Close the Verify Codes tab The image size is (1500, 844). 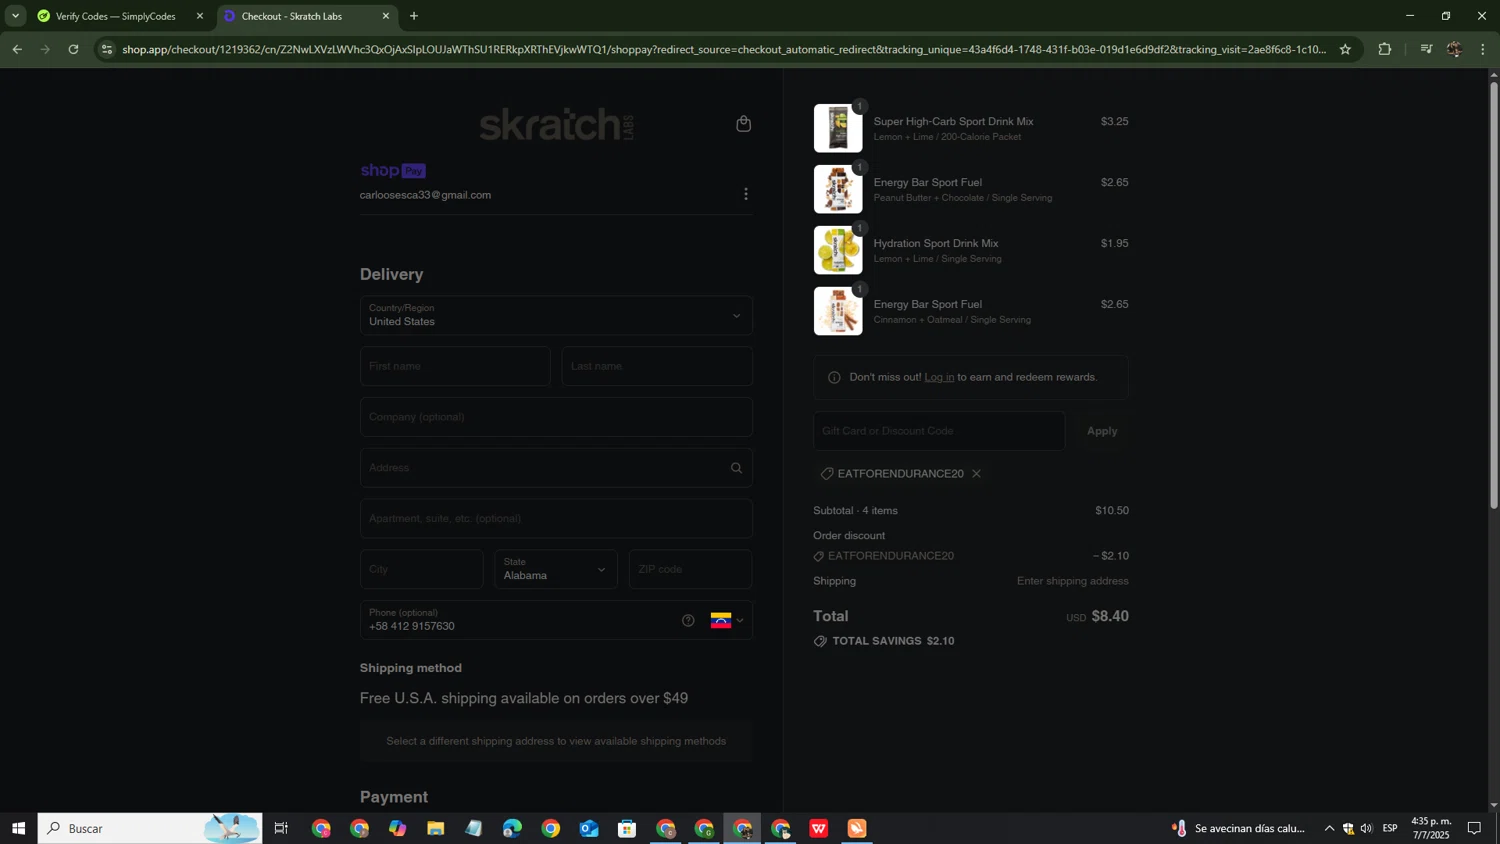pos(199,16)
